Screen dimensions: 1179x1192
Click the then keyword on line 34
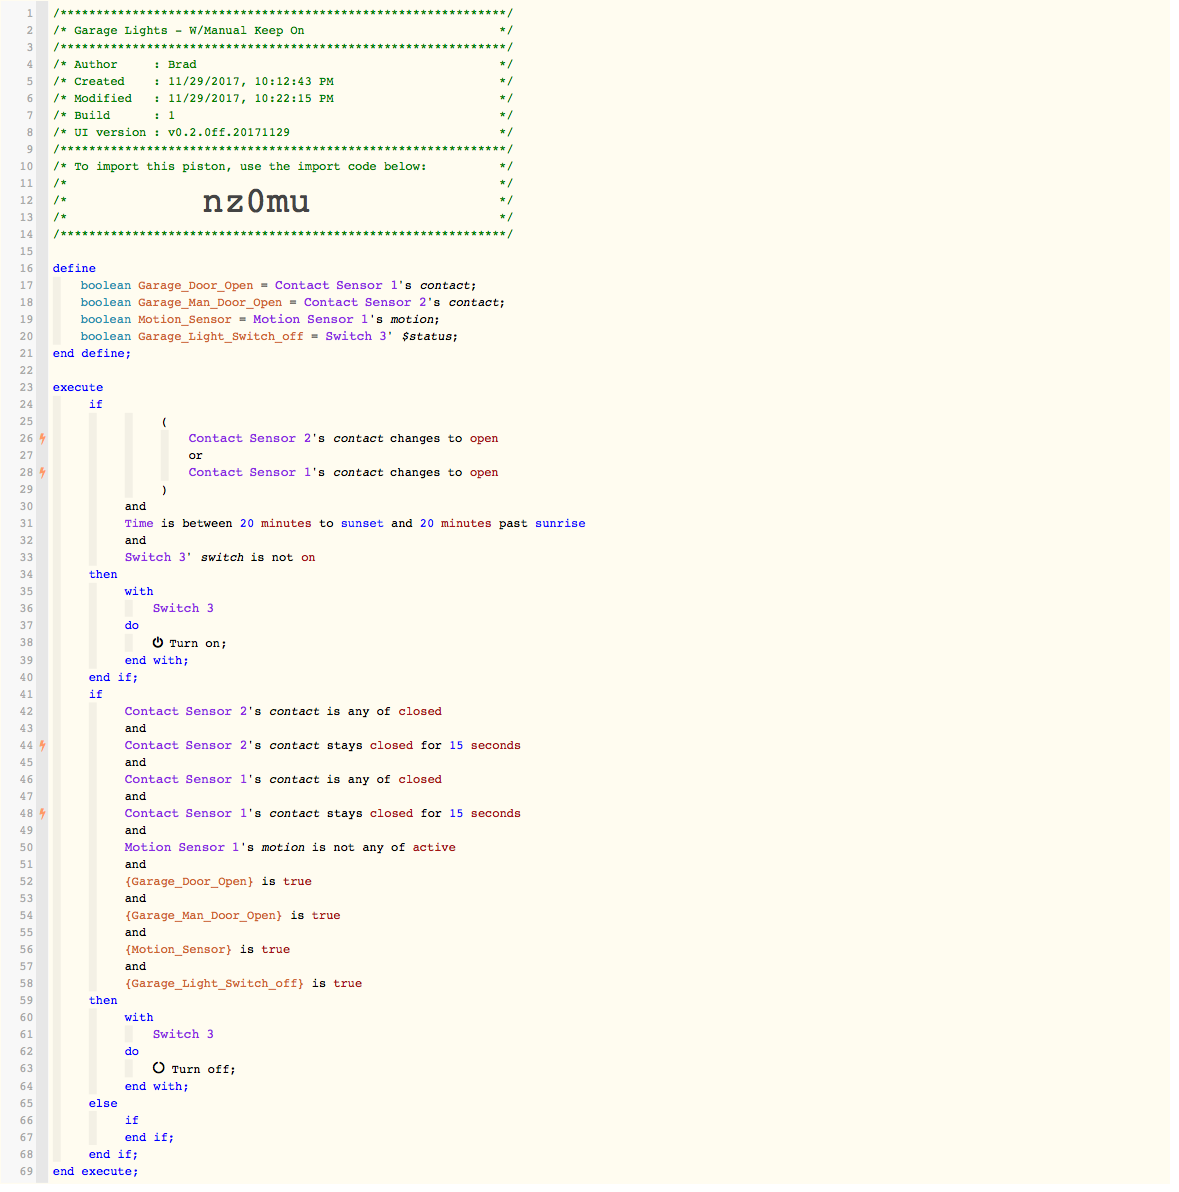click(103, 575)
